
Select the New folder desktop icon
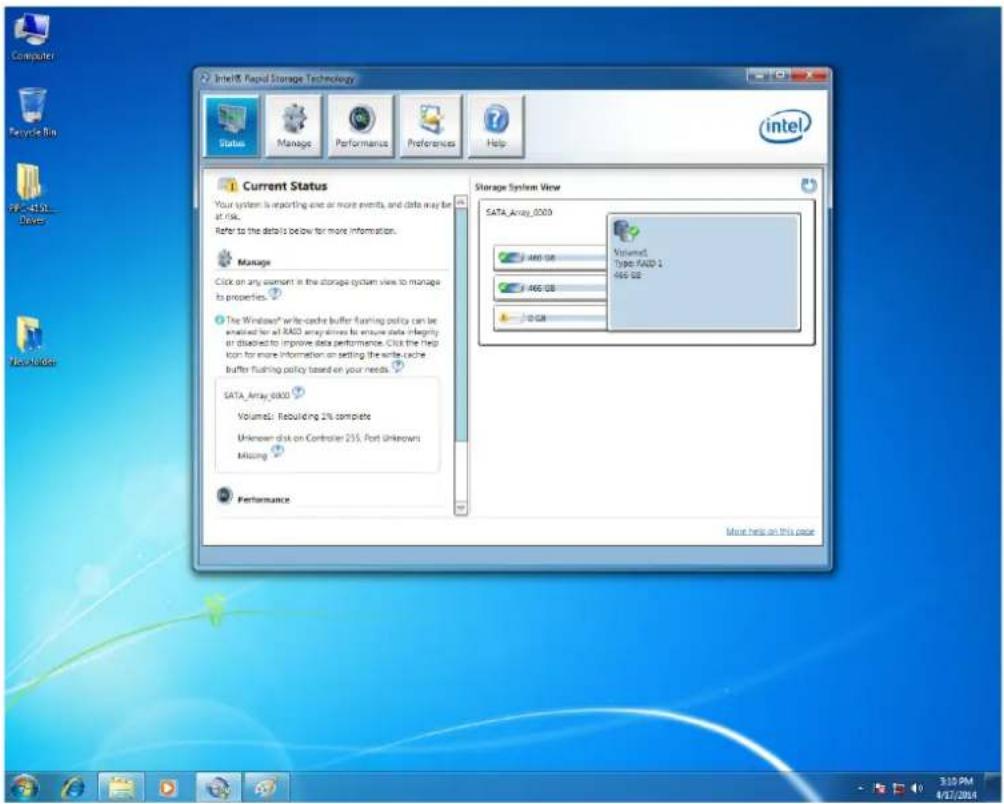[32, 341]
